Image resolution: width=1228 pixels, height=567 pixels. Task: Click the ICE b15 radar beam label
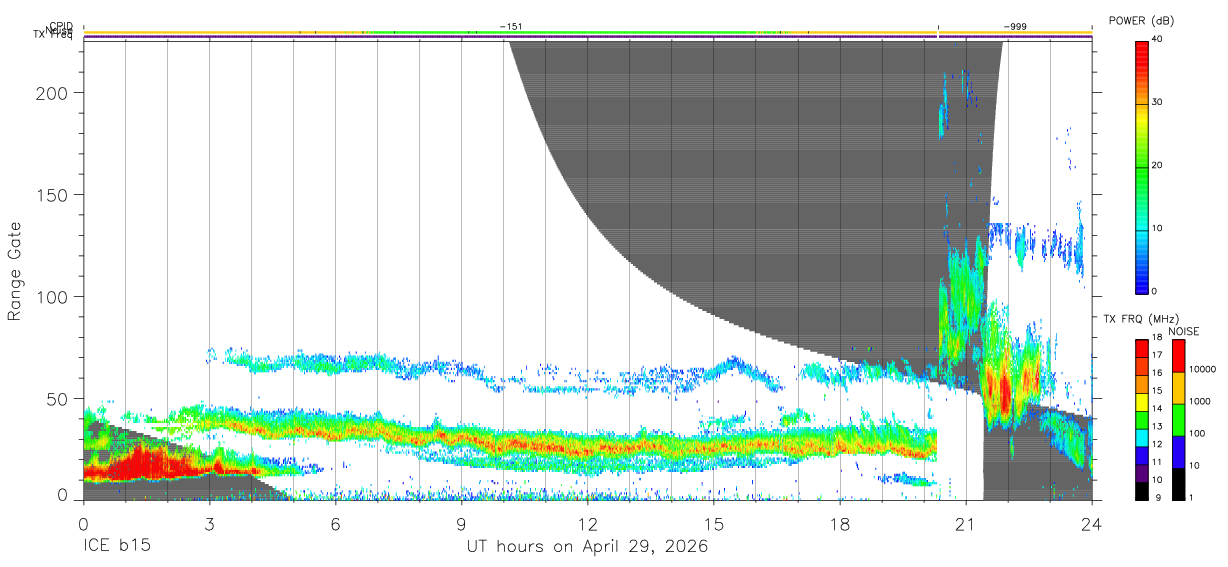point(116,547)
